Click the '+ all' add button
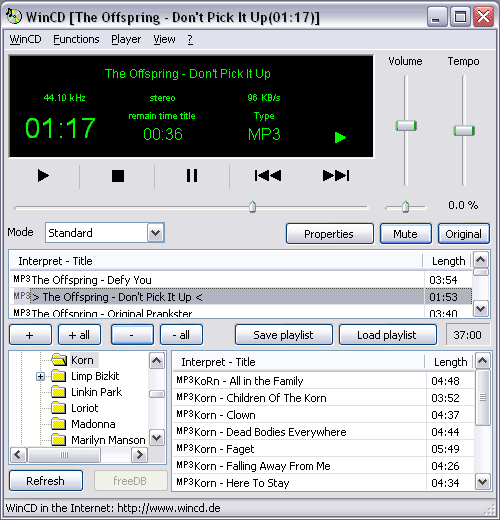This screenshot has width=500, height=520. pyautogui.click(x=79, y=335)
